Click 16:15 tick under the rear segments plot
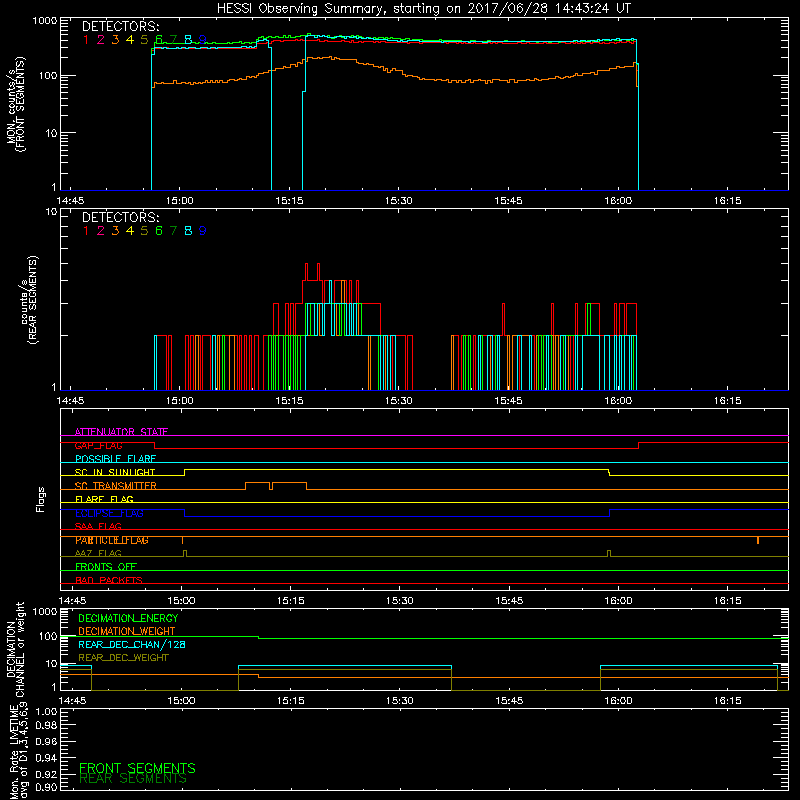This screenshot has height=800, width=800. 728,401
